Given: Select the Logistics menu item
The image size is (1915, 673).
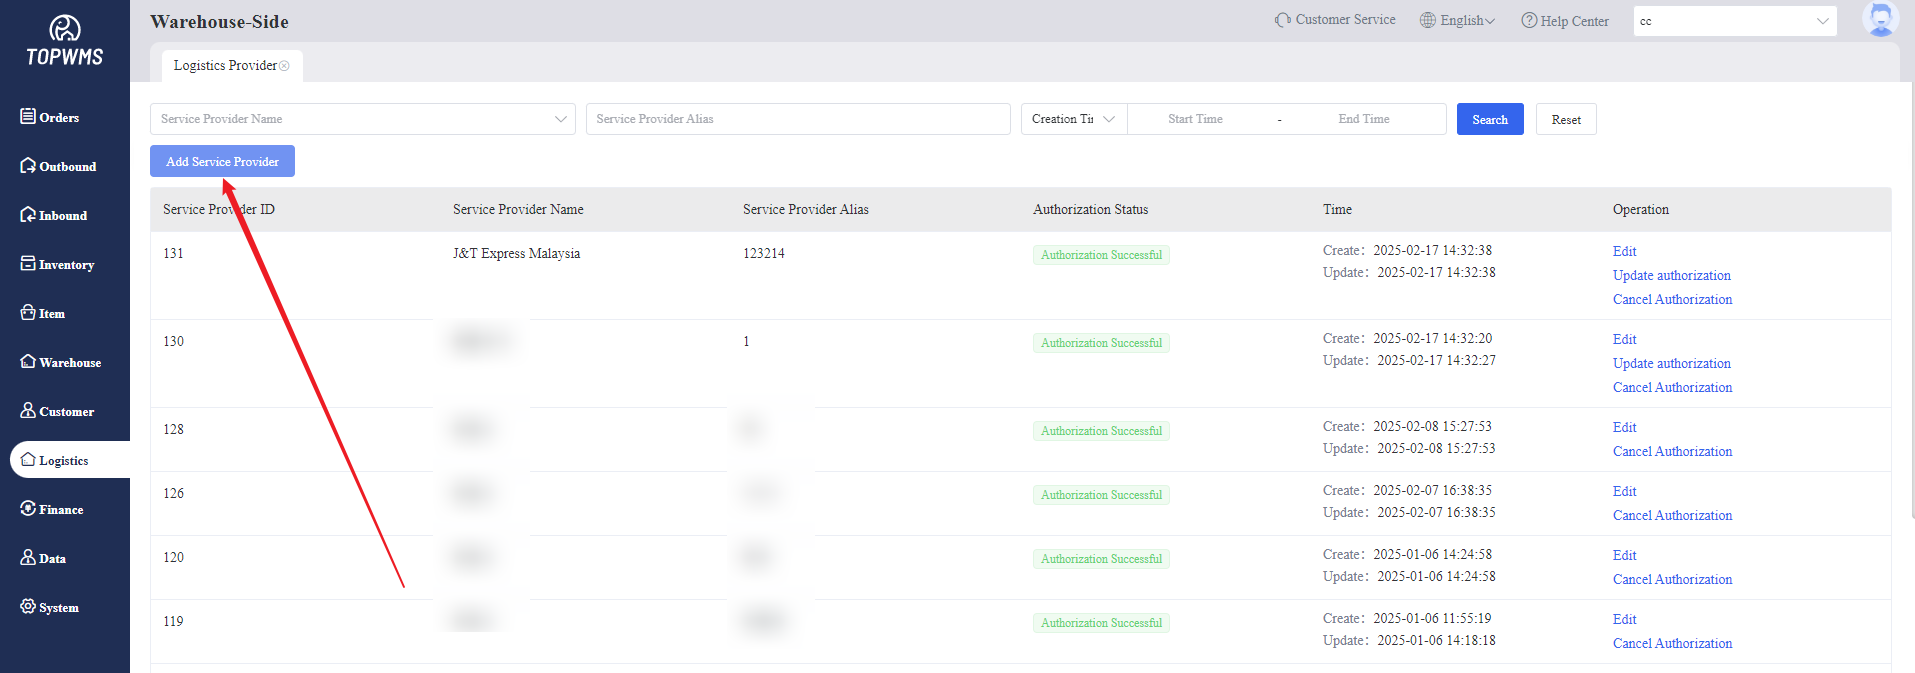Looking at the screenshot, I should coord(63,460).
